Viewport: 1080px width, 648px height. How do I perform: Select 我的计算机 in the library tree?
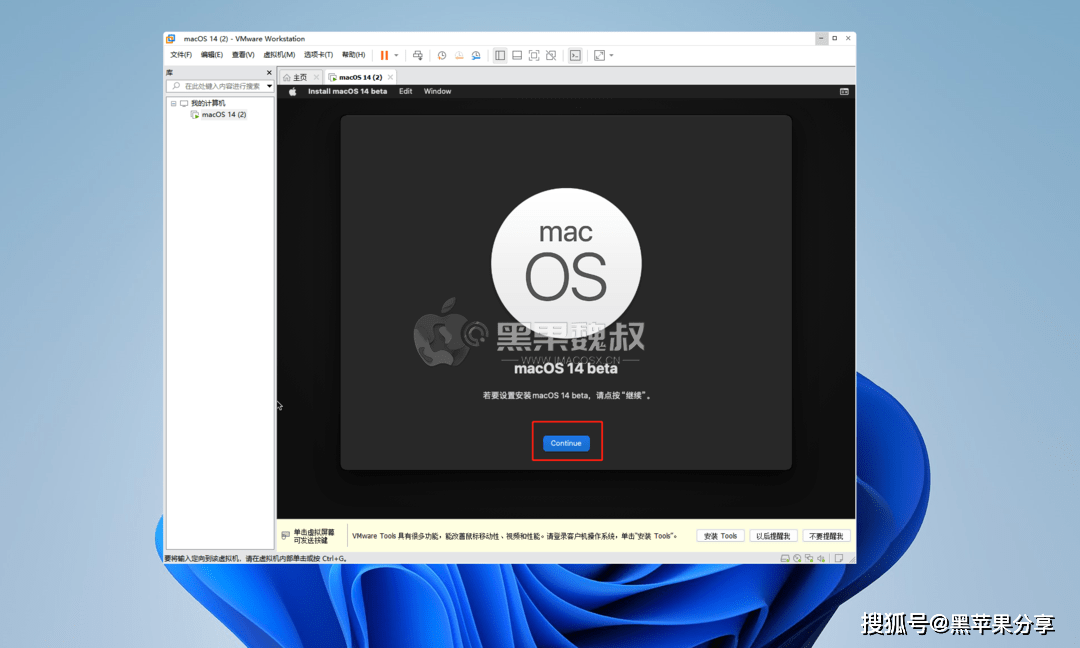(x=207, y=103)
